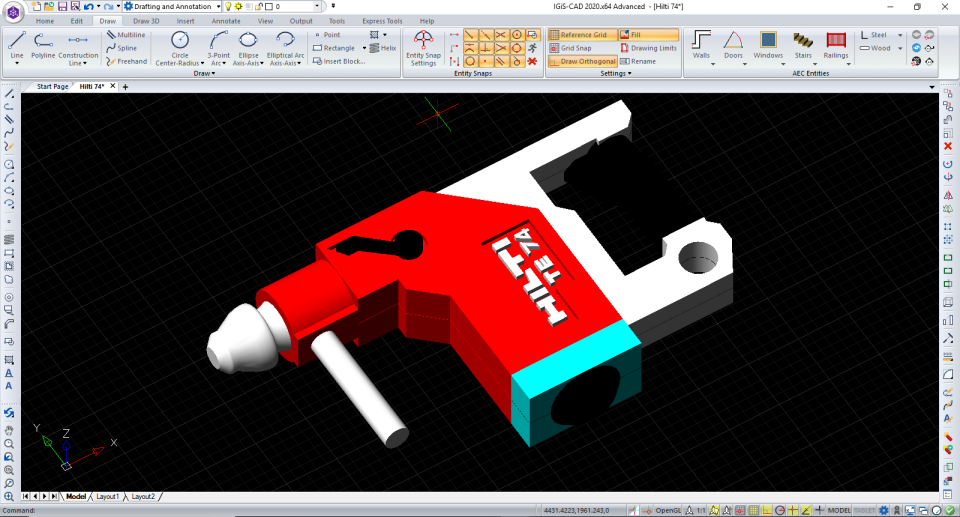Open application menu logo button
The width and height of the screenshot is (960, 517).
[x=13, y=12]
